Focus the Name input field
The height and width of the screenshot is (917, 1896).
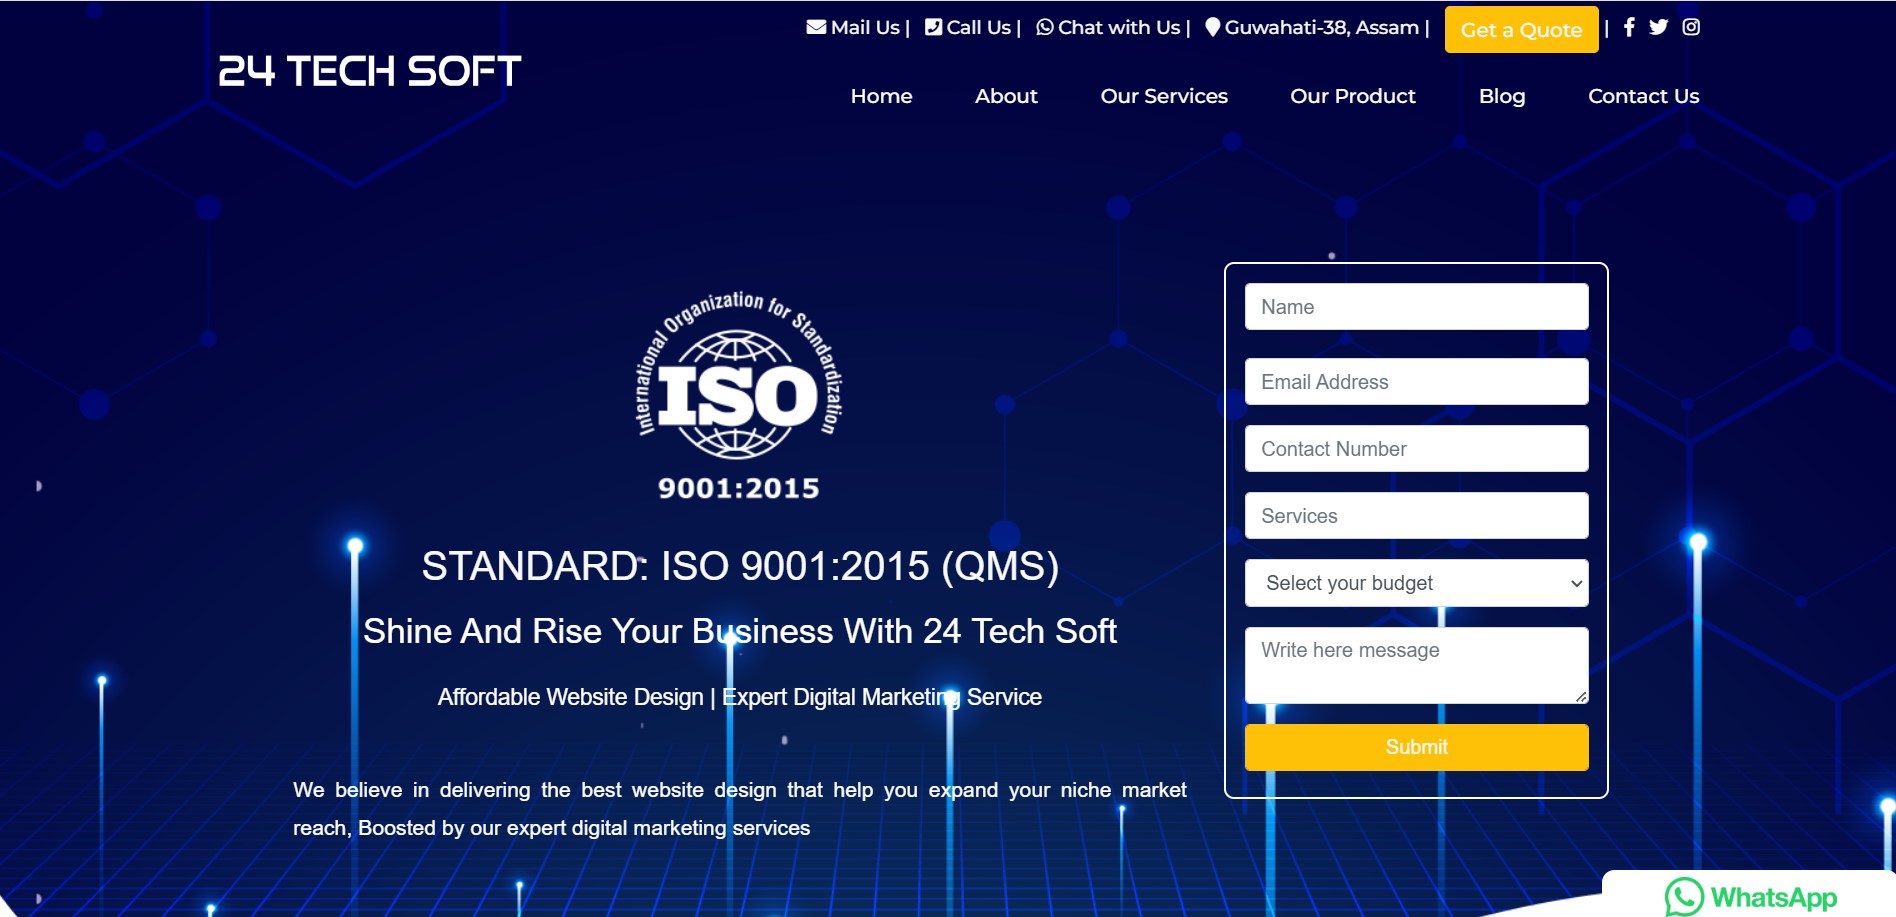pos(1416,306)
